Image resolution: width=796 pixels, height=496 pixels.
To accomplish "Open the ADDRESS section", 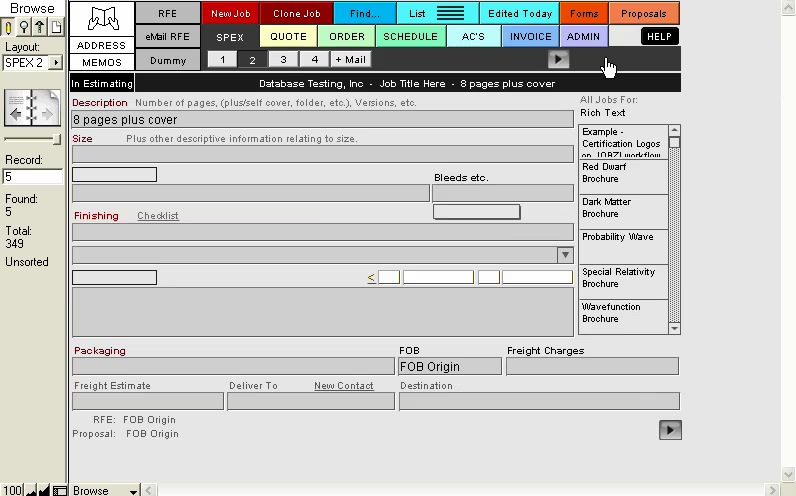I will 102,45.
